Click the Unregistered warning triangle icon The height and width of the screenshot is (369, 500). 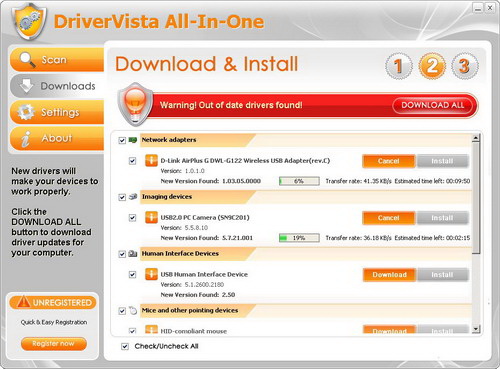click(x=23, y=301)
